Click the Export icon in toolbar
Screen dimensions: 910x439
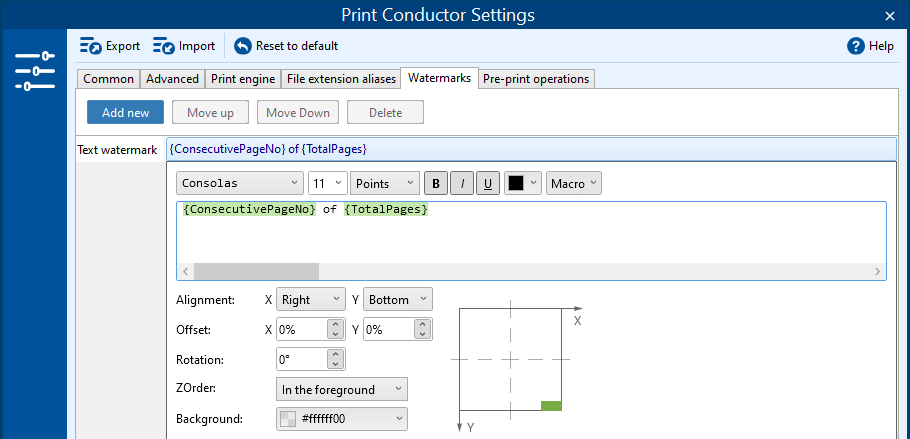[x=91, y=46]
